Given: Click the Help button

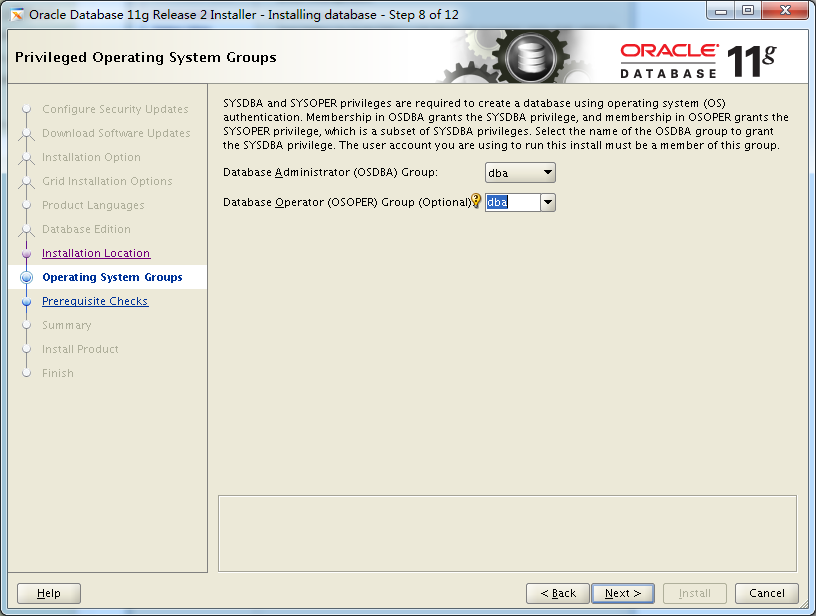Looking at the screenshot, I should [49, 593].
